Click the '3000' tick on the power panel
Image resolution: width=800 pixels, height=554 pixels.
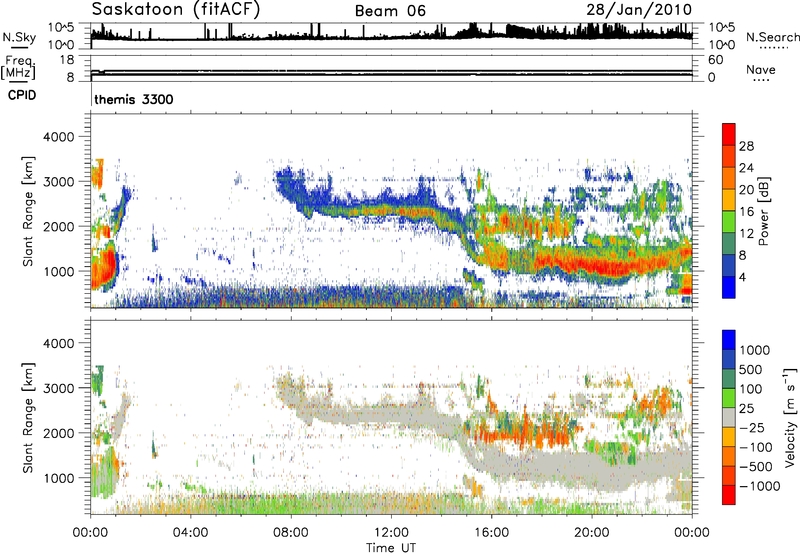(x=58, y=182)
